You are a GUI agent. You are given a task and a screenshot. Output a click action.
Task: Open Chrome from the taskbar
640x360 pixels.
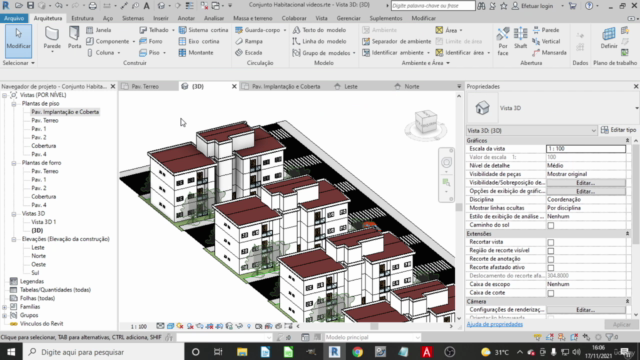coord(357,352)
